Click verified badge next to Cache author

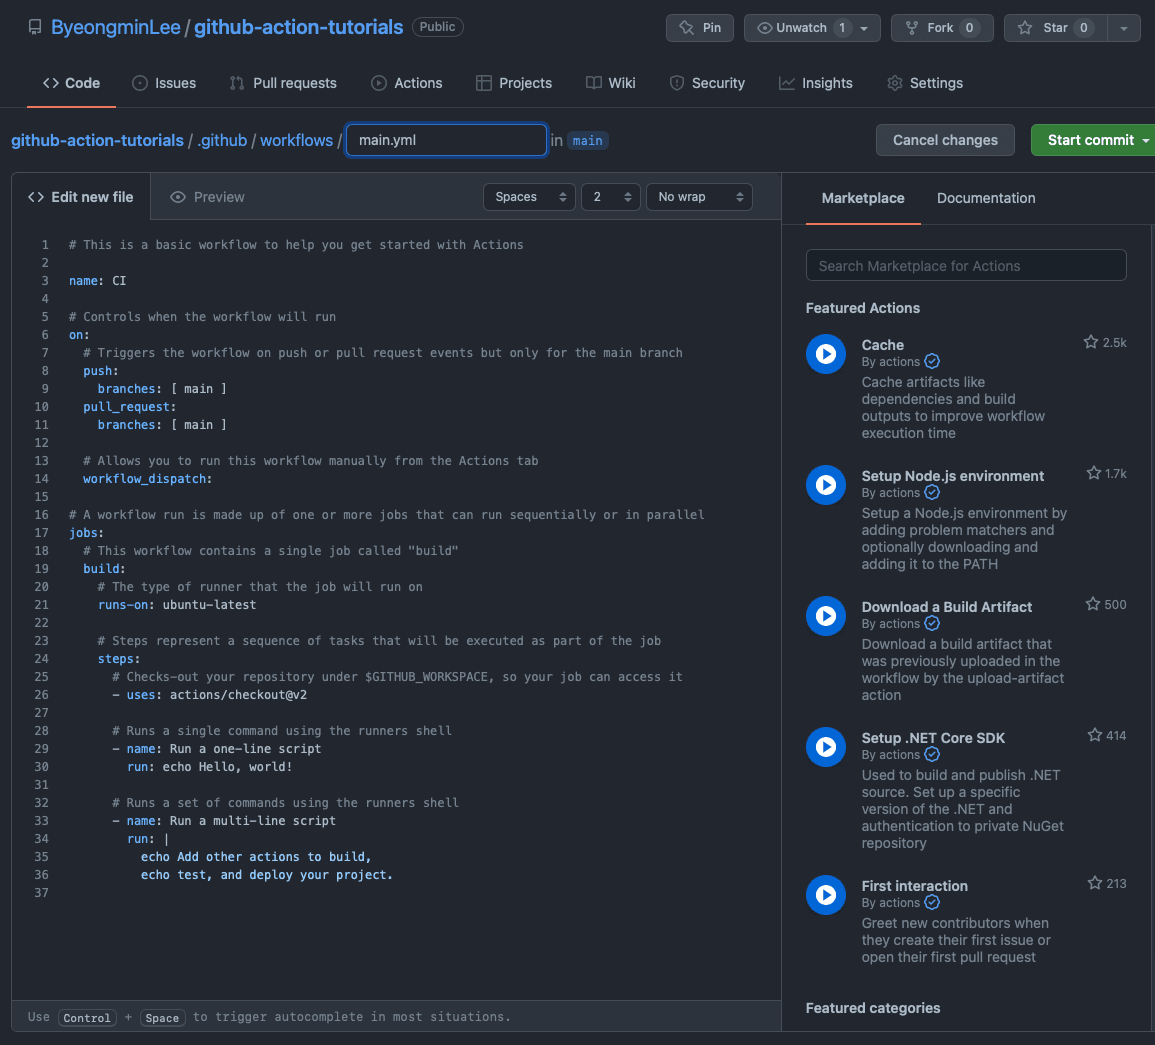pyautogui.click(x=932, y=362)
